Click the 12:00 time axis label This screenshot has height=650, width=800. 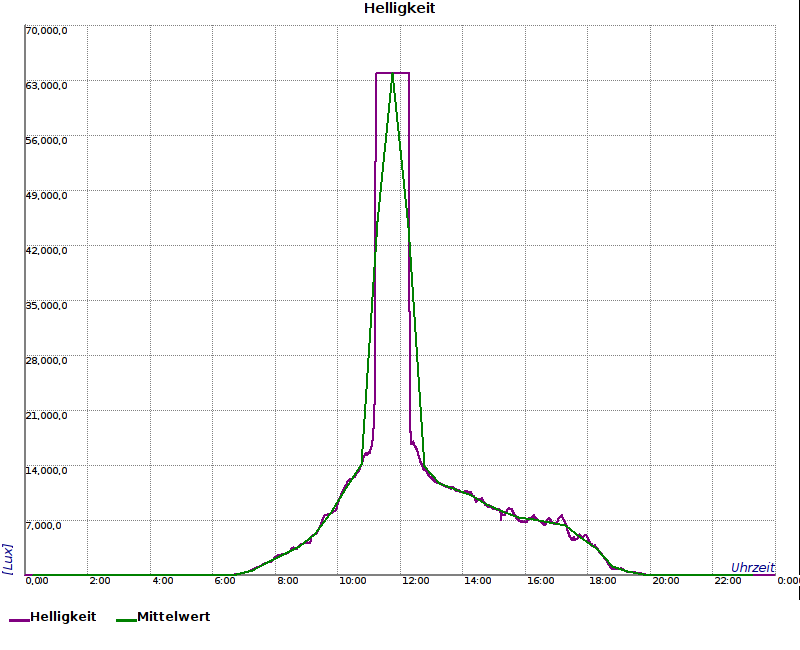[415, 581]
